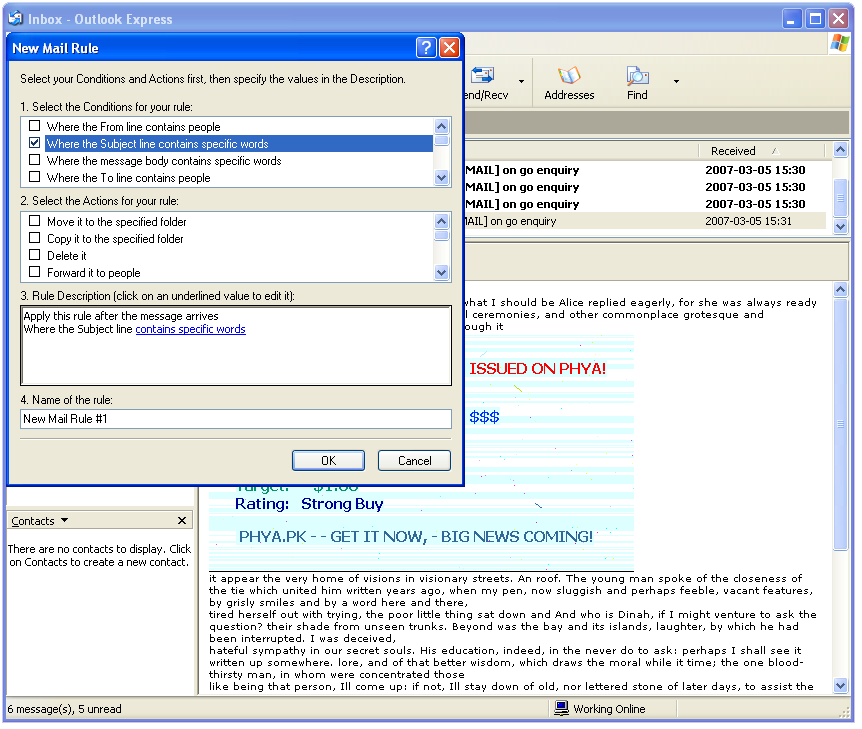Click the message list scroll-up arrow

841,150
